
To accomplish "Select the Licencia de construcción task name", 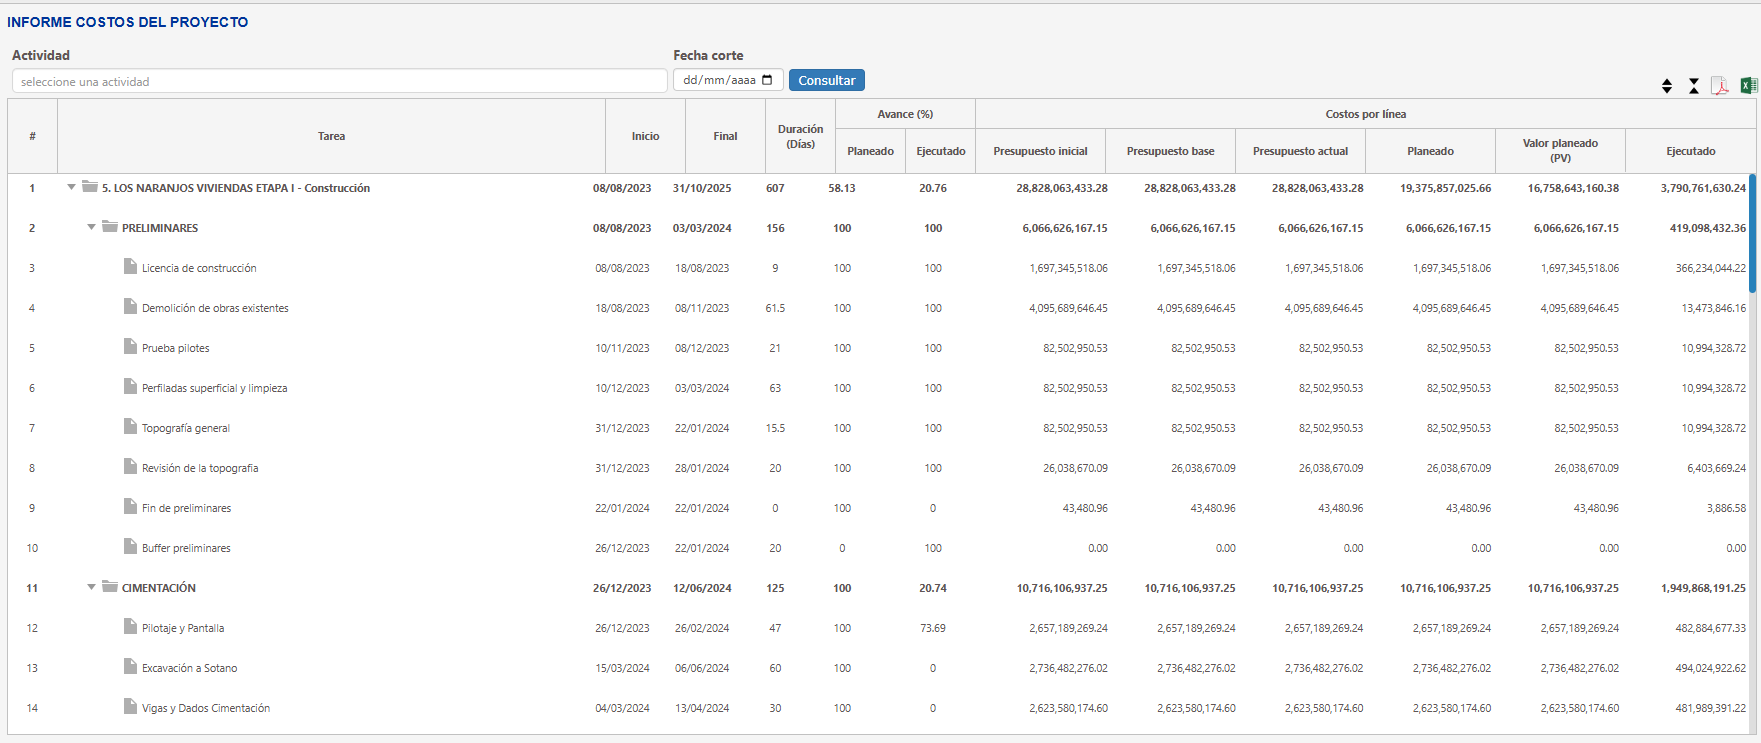I will 199,268.
